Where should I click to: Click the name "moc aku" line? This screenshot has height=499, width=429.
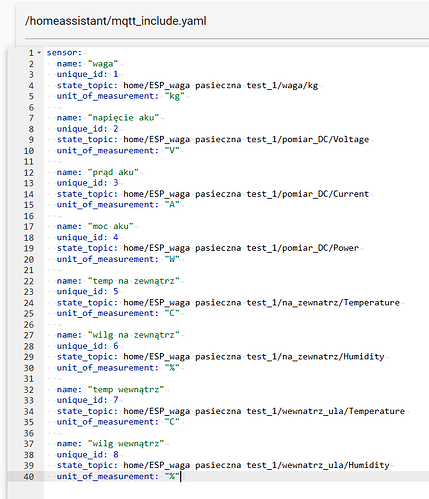click(x=95, y=226)
